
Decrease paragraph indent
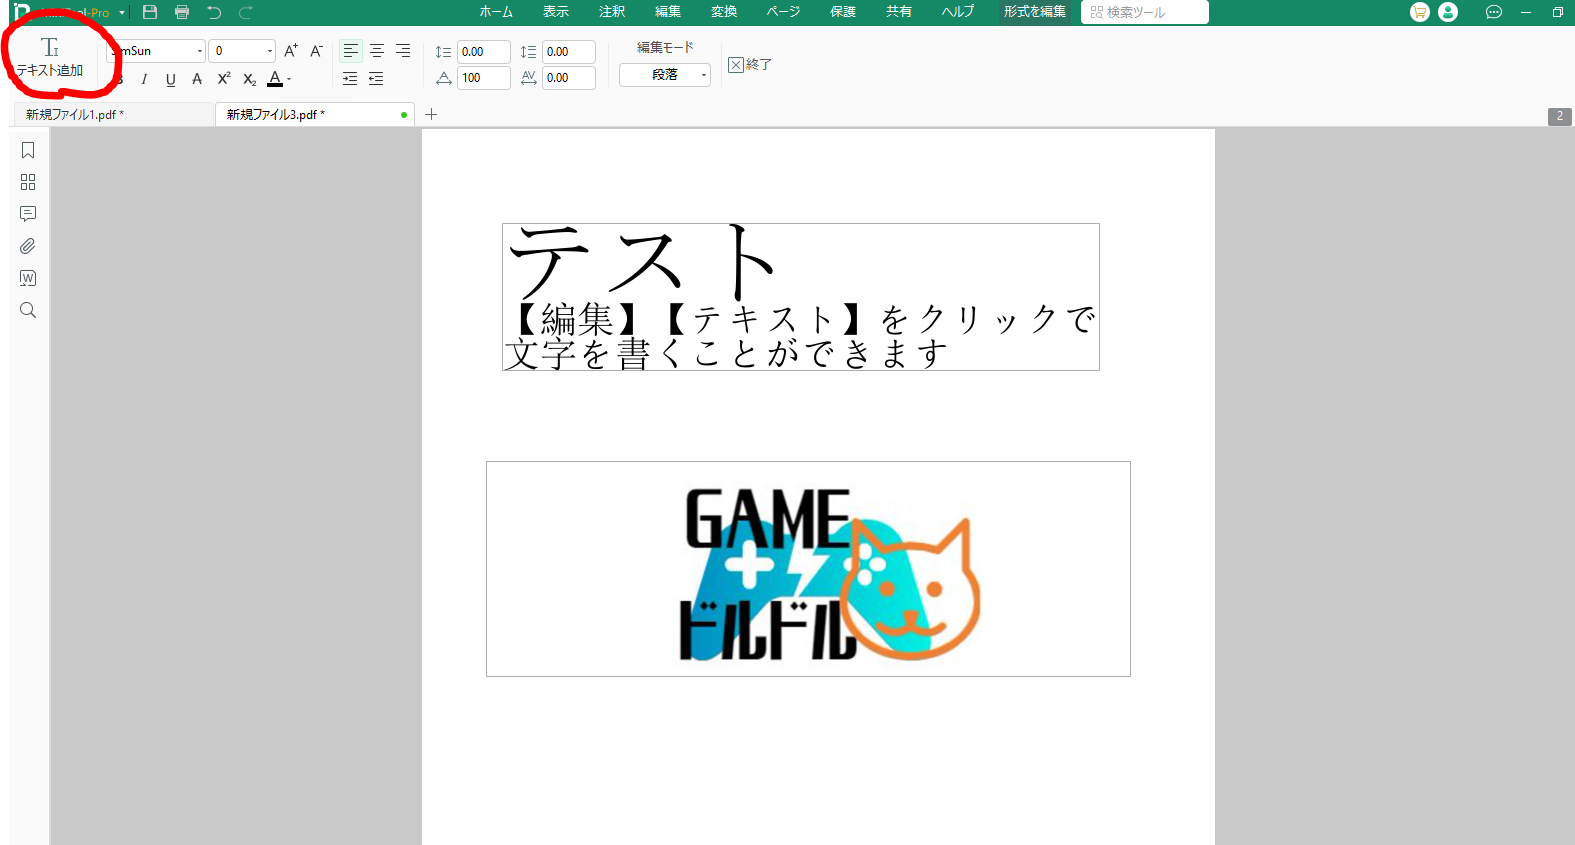click(x=376, y=79)
